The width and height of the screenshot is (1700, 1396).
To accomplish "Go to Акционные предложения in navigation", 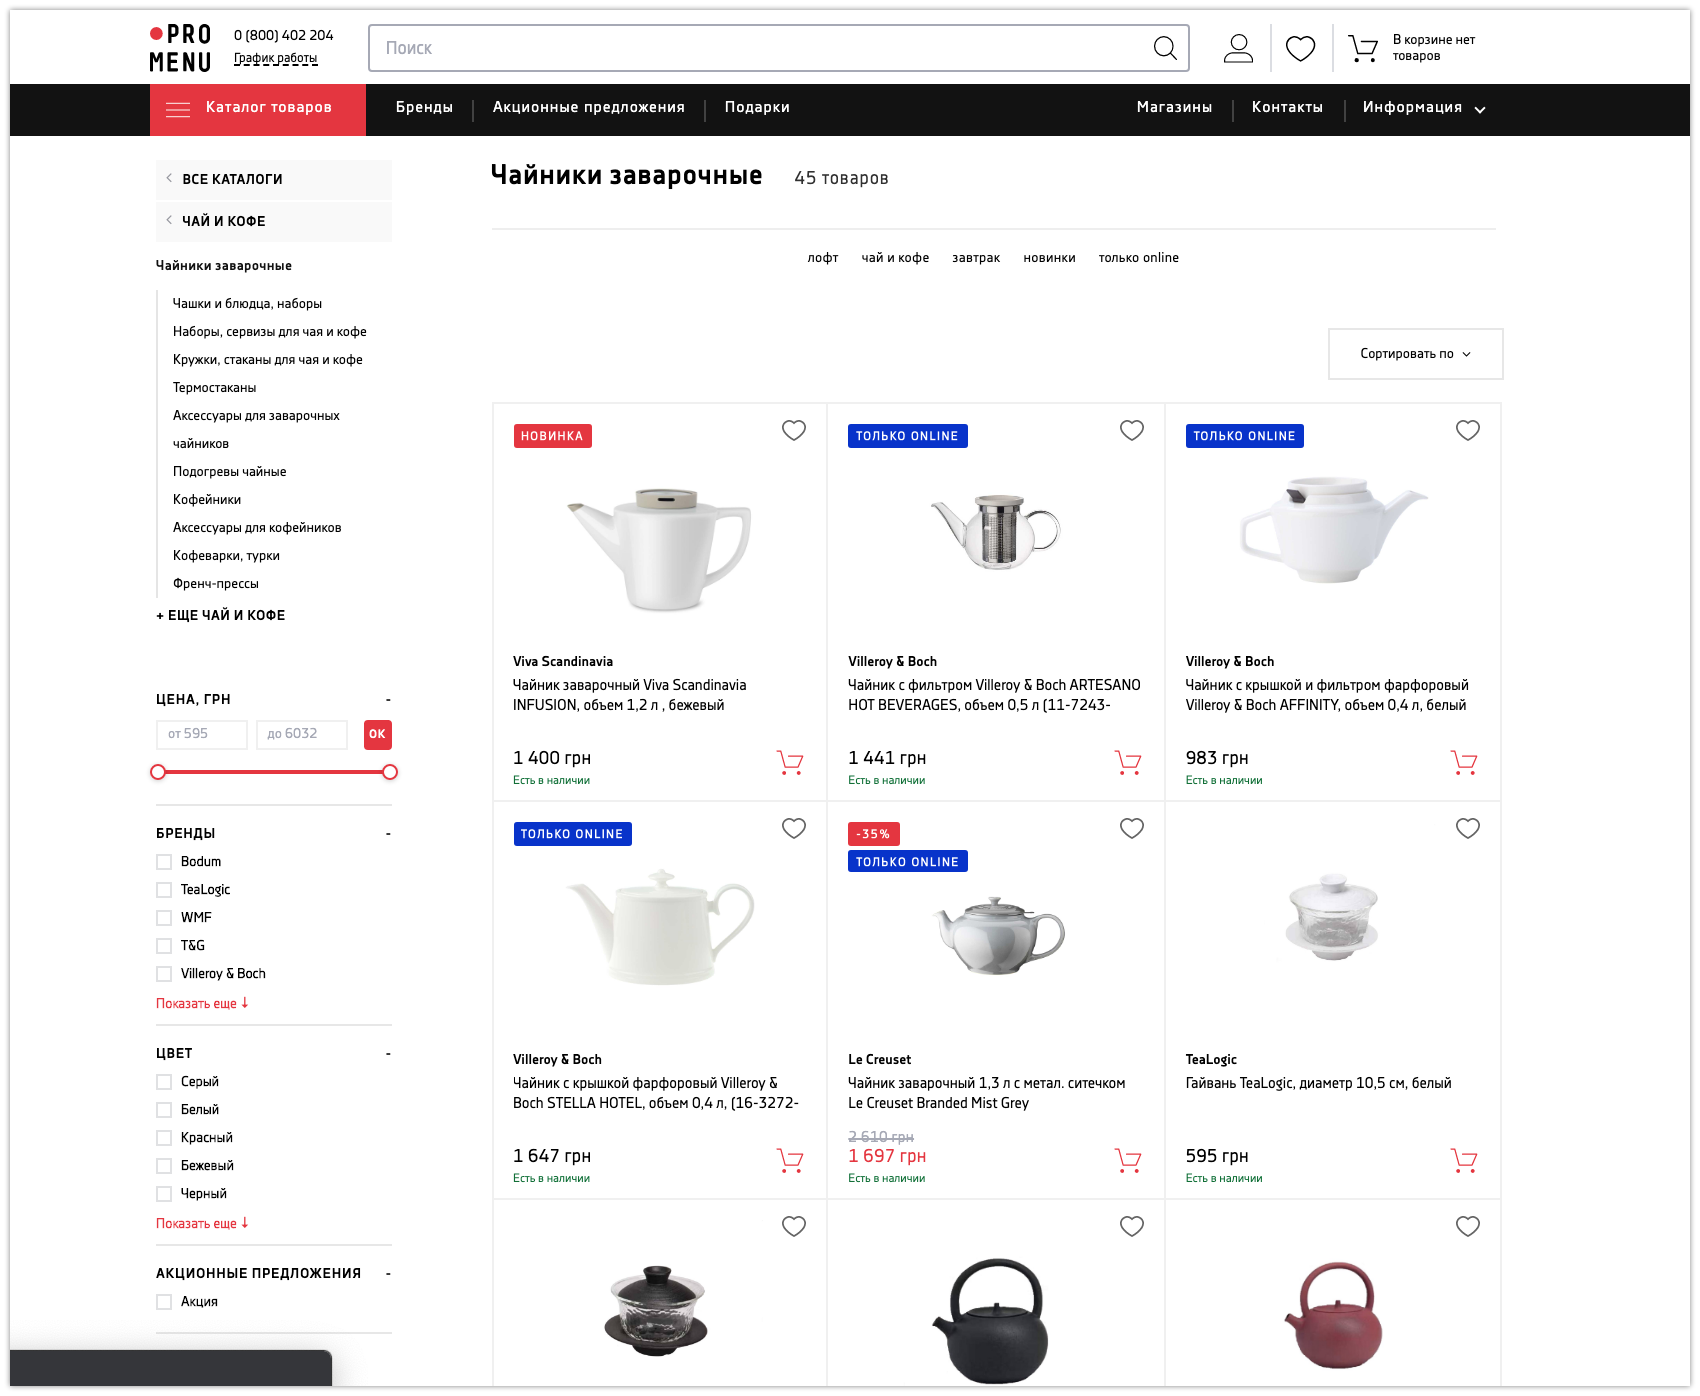I will 588,108.
